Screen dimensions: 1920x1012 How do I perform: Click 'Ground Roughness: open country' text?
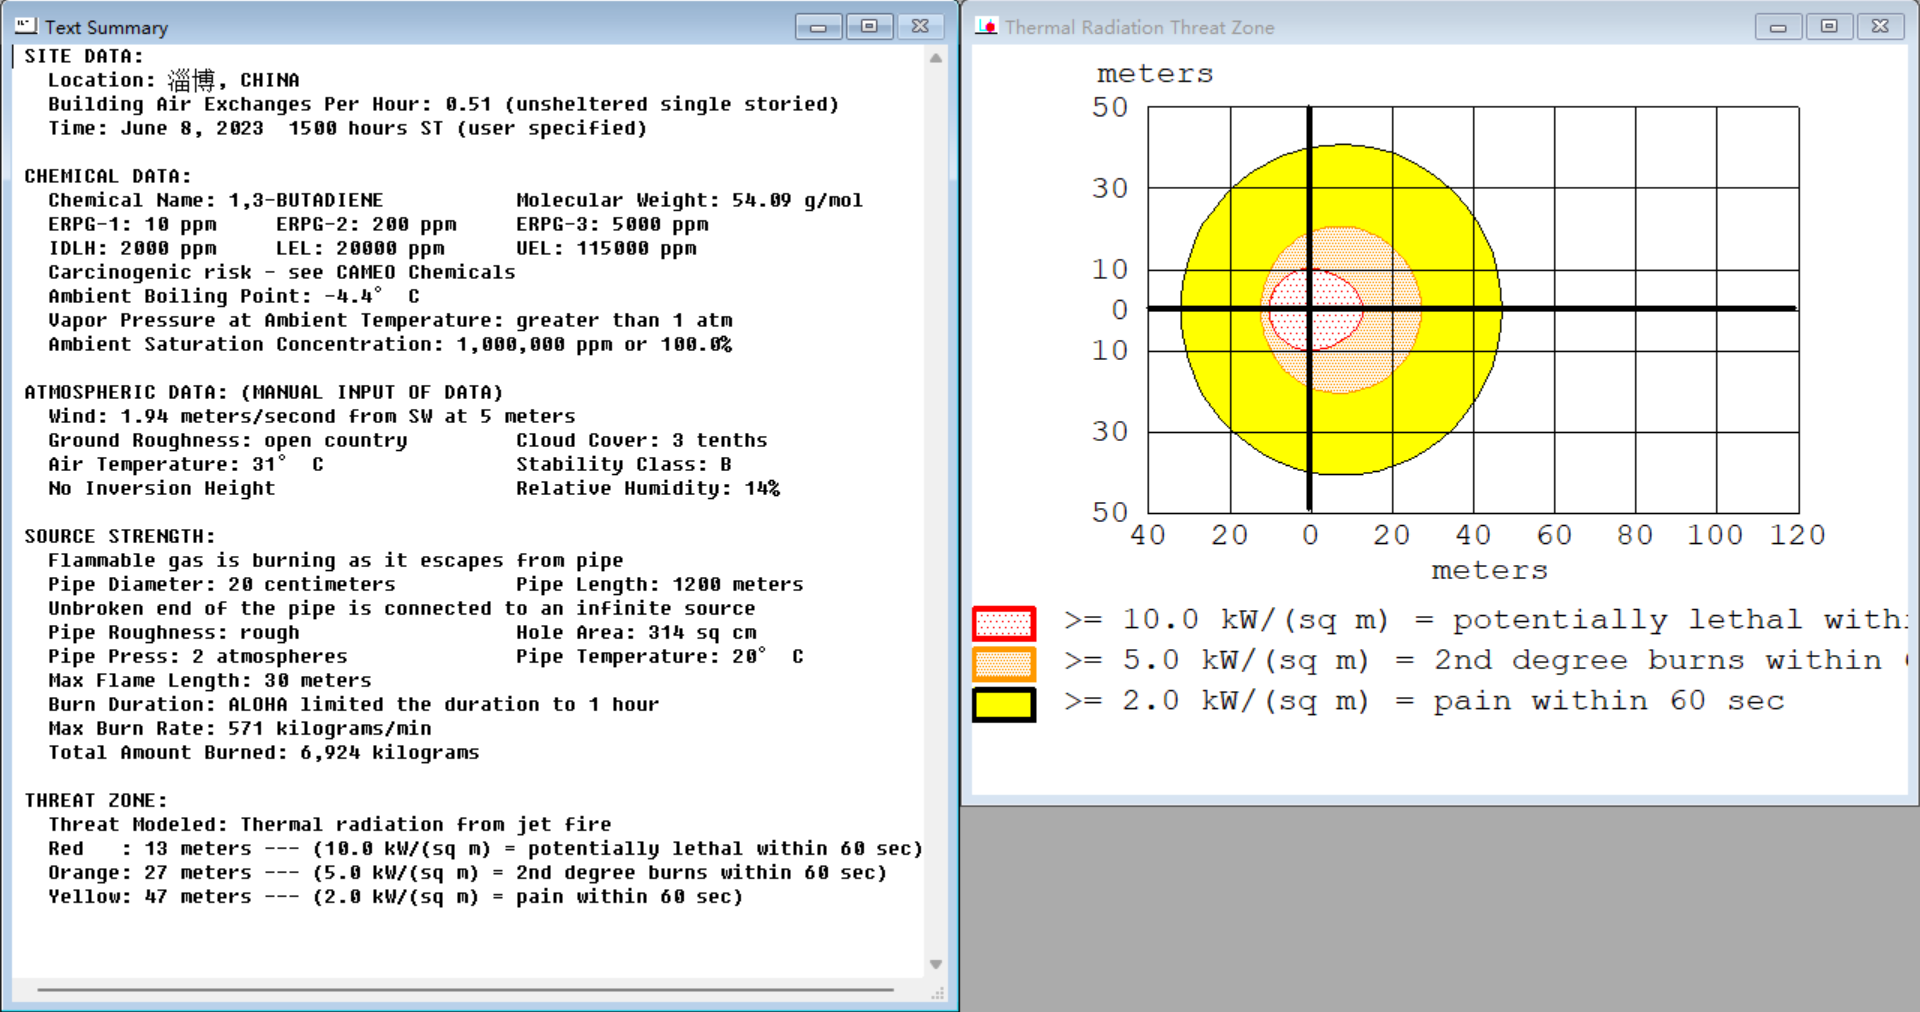[228, 440]
